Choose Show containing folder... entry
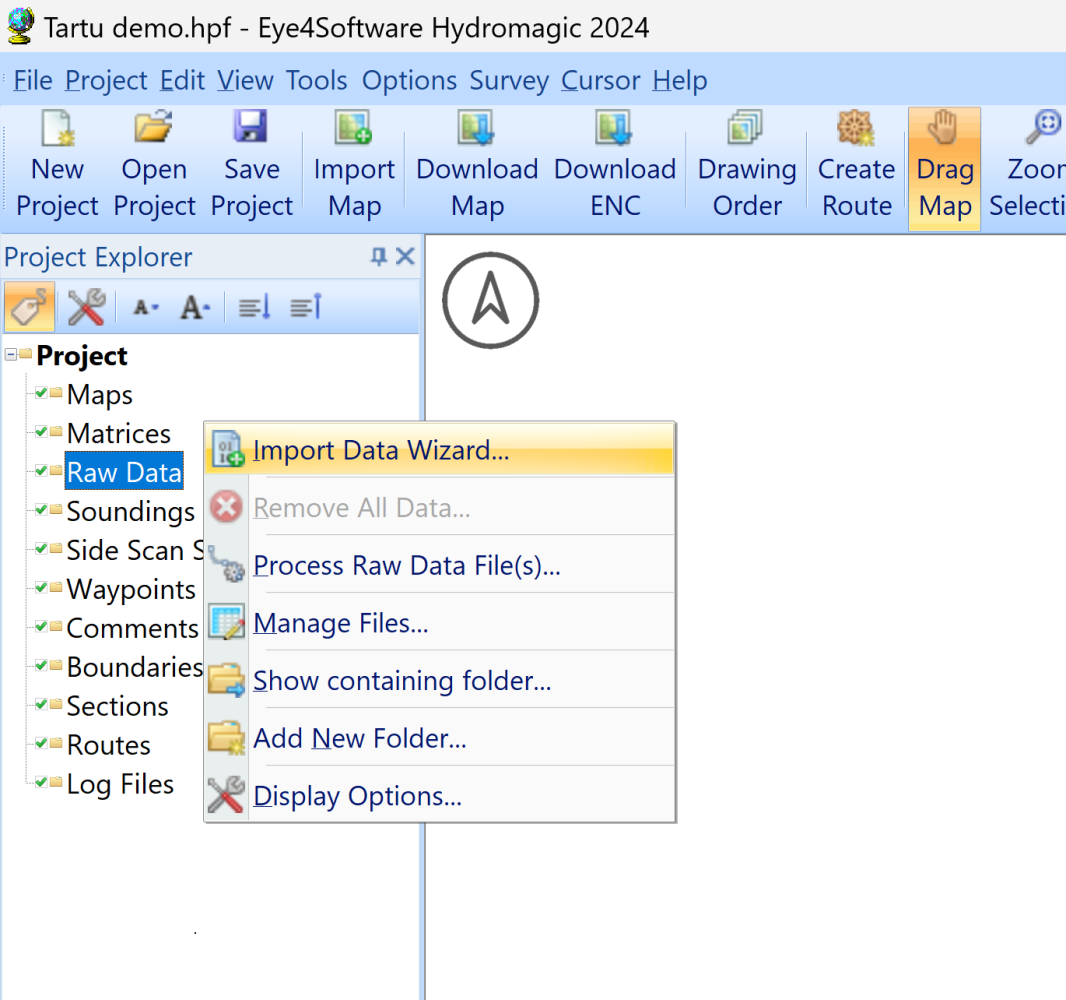This screenshot has width=1066, height=1000. click(x=440, y=680)
